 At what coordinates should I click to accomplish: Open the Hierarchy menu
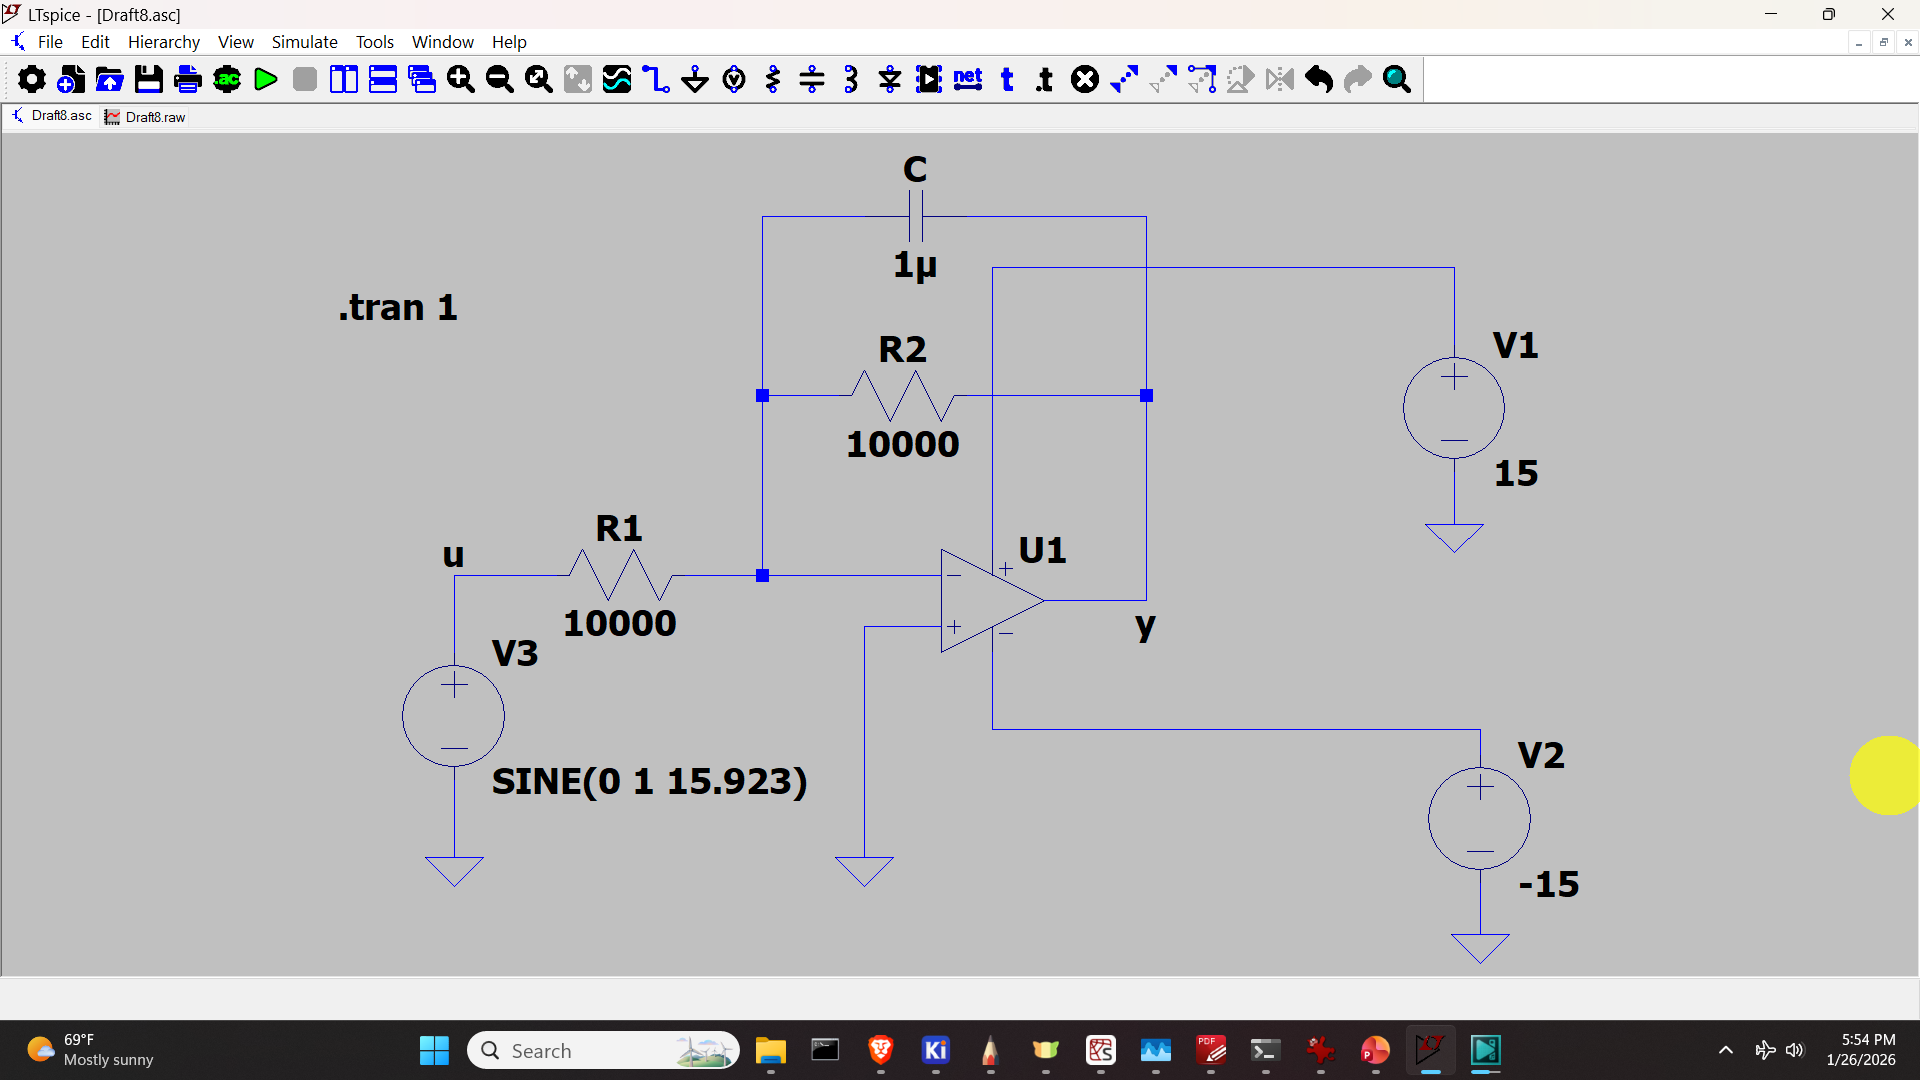[163, 42]
